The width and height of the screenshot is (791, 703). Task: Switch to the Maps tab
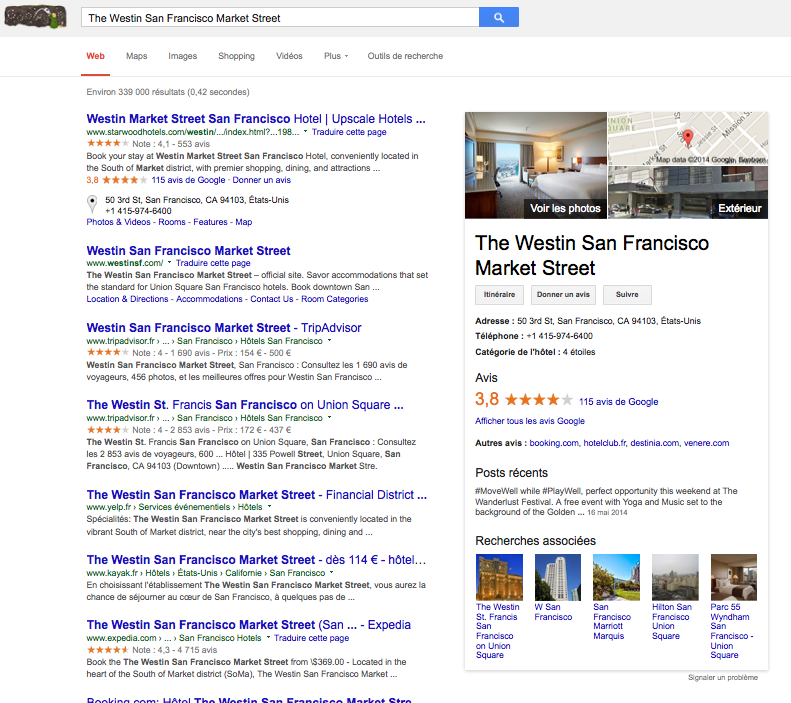(x=137, y=56)
